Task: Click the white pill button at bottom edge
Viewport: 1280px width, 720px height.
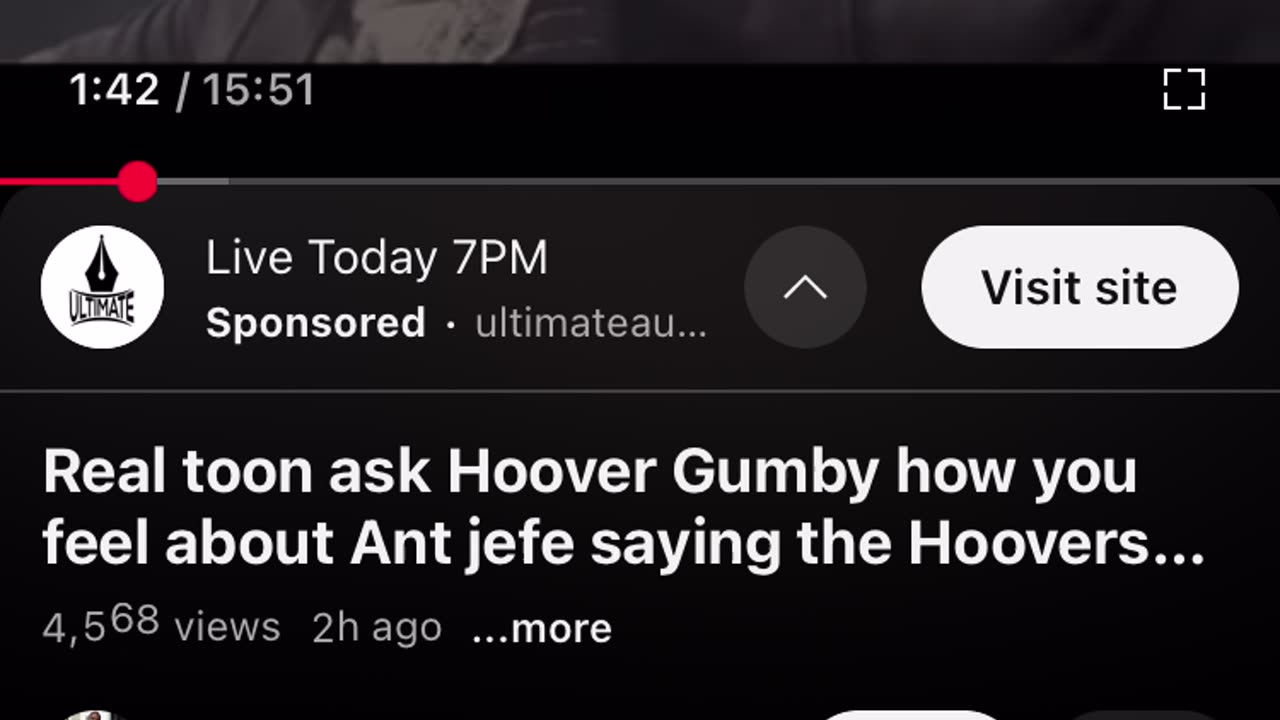Action: tap(910, 715)
